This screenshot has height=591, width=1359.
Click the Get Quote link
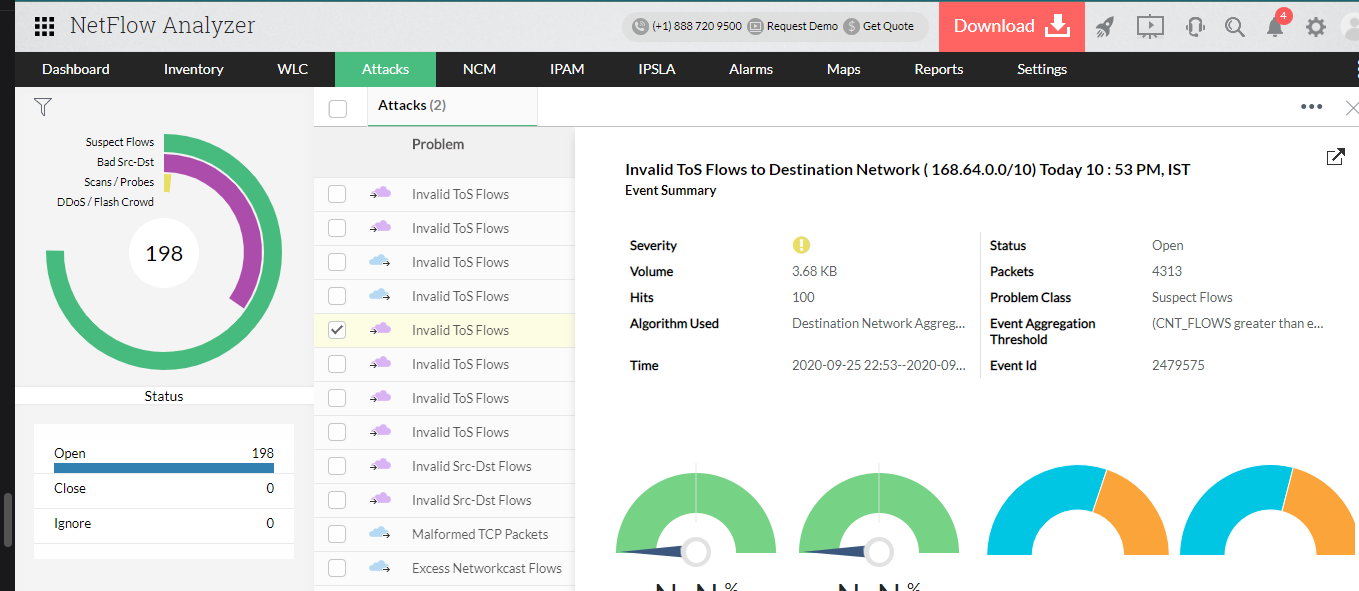tap(888, 26)
